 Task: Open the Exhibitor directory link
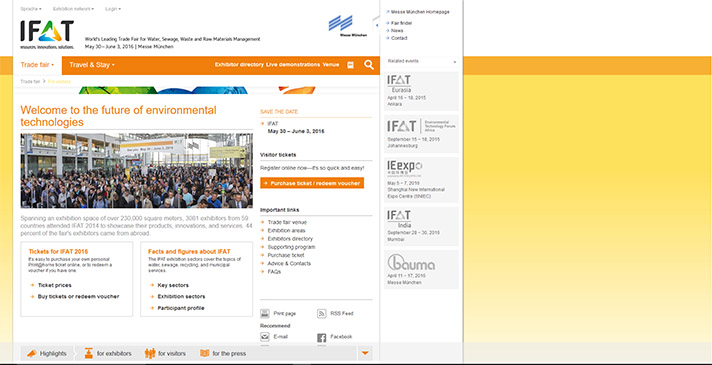[x=239, y=64]
